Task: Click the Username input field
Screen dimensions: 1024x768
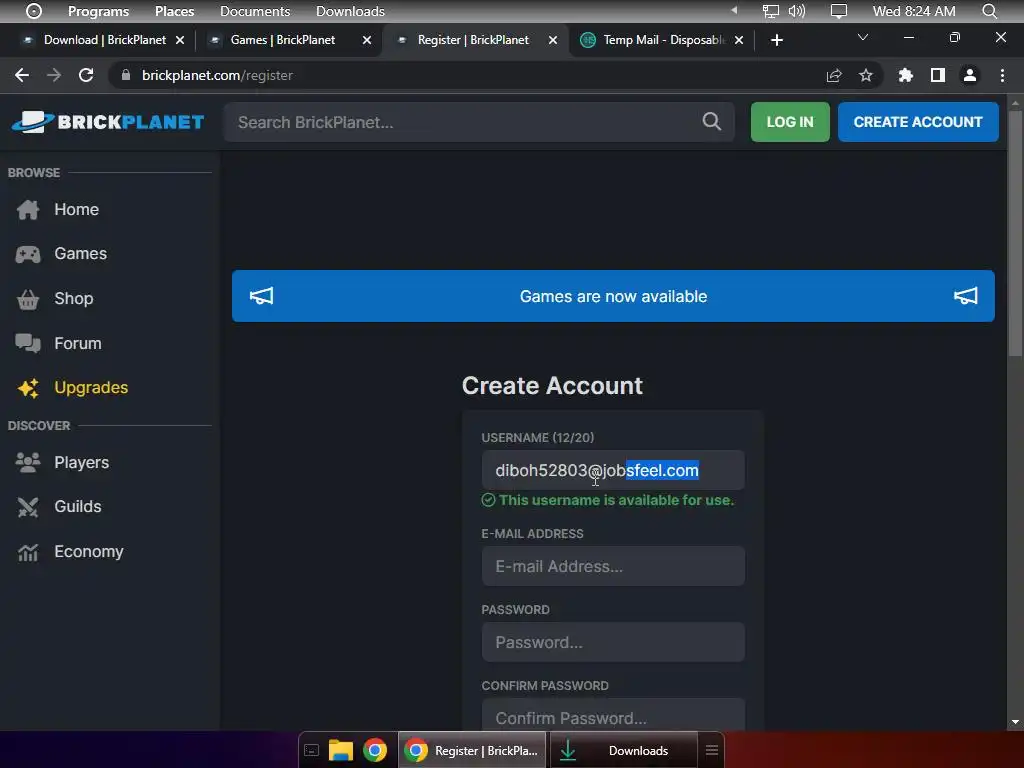Action: click(x=613, y=470)
